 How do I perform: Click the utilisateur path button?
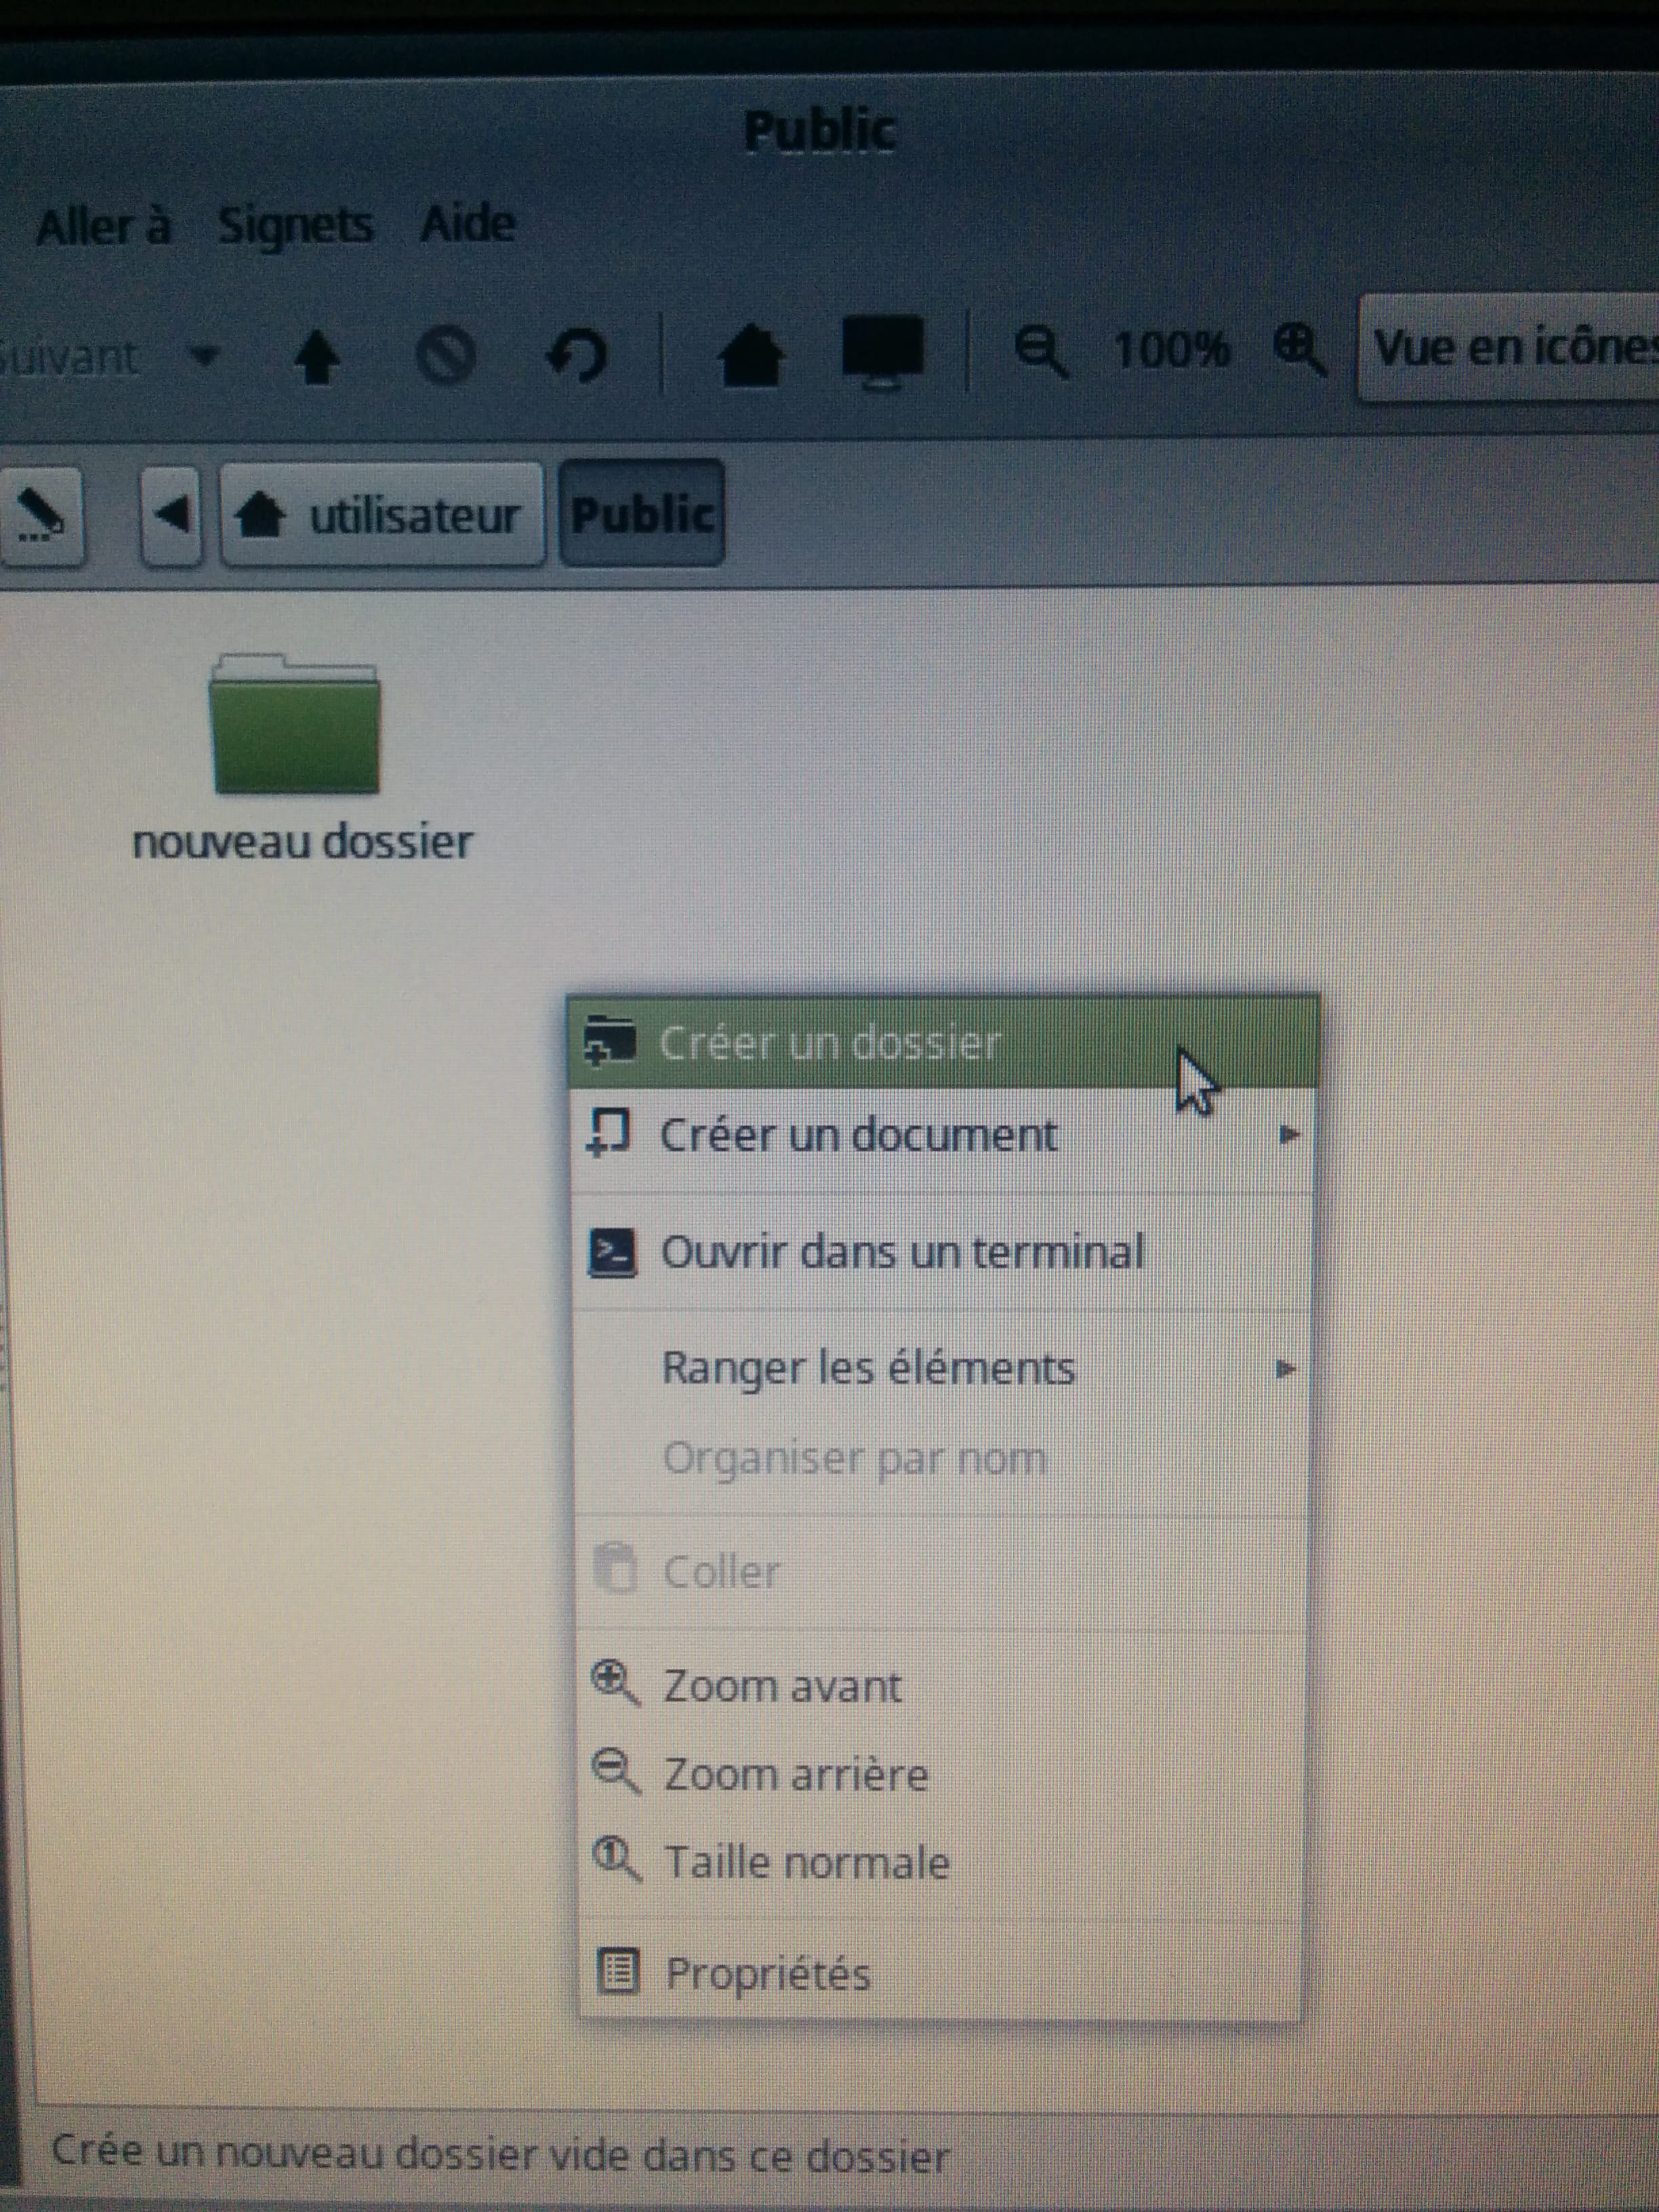point(382,516)
